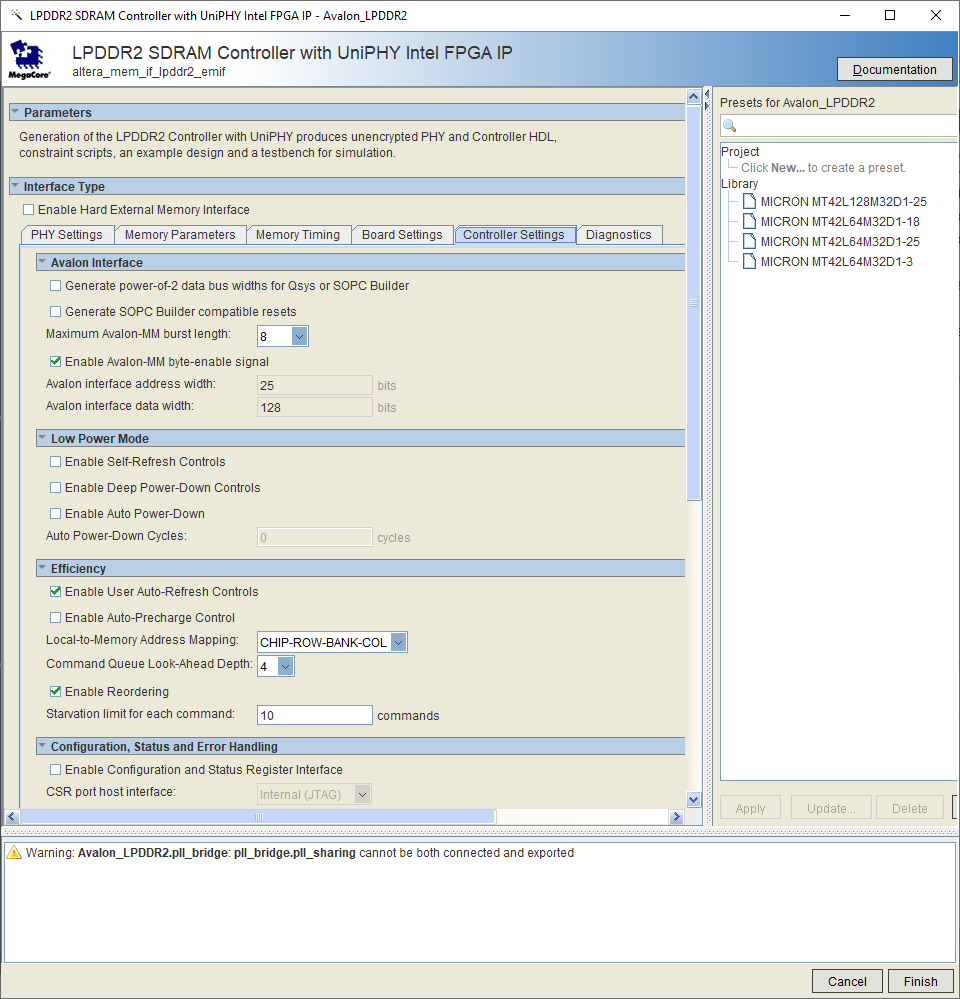The height and width of the screenshot is (999, 960).
Task: Click the horizontal scrollbar left arrow
Action: (12, 817)
